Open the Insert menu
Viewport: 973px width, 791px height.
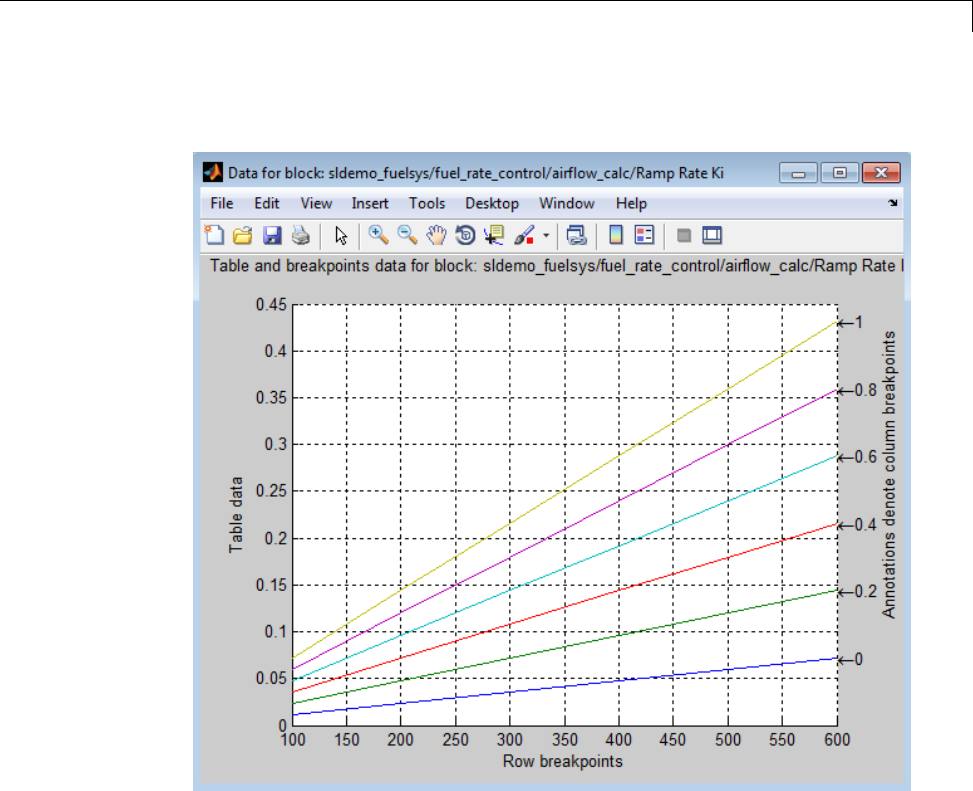[x=370, y=203]
